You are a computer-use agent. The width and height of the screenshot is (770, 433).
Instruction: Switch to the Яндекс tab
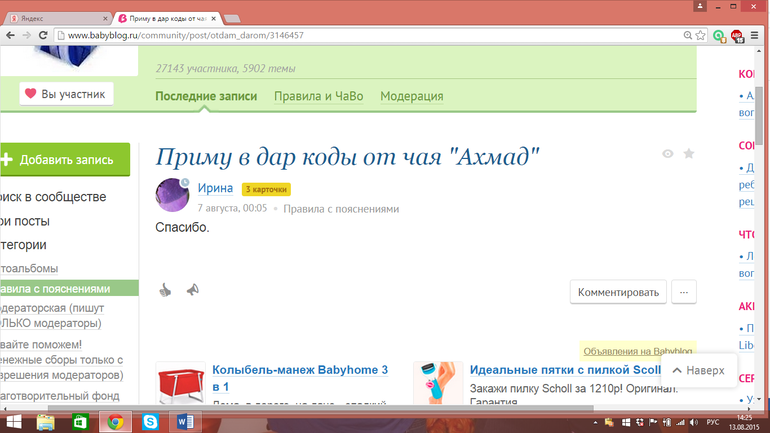59,19
